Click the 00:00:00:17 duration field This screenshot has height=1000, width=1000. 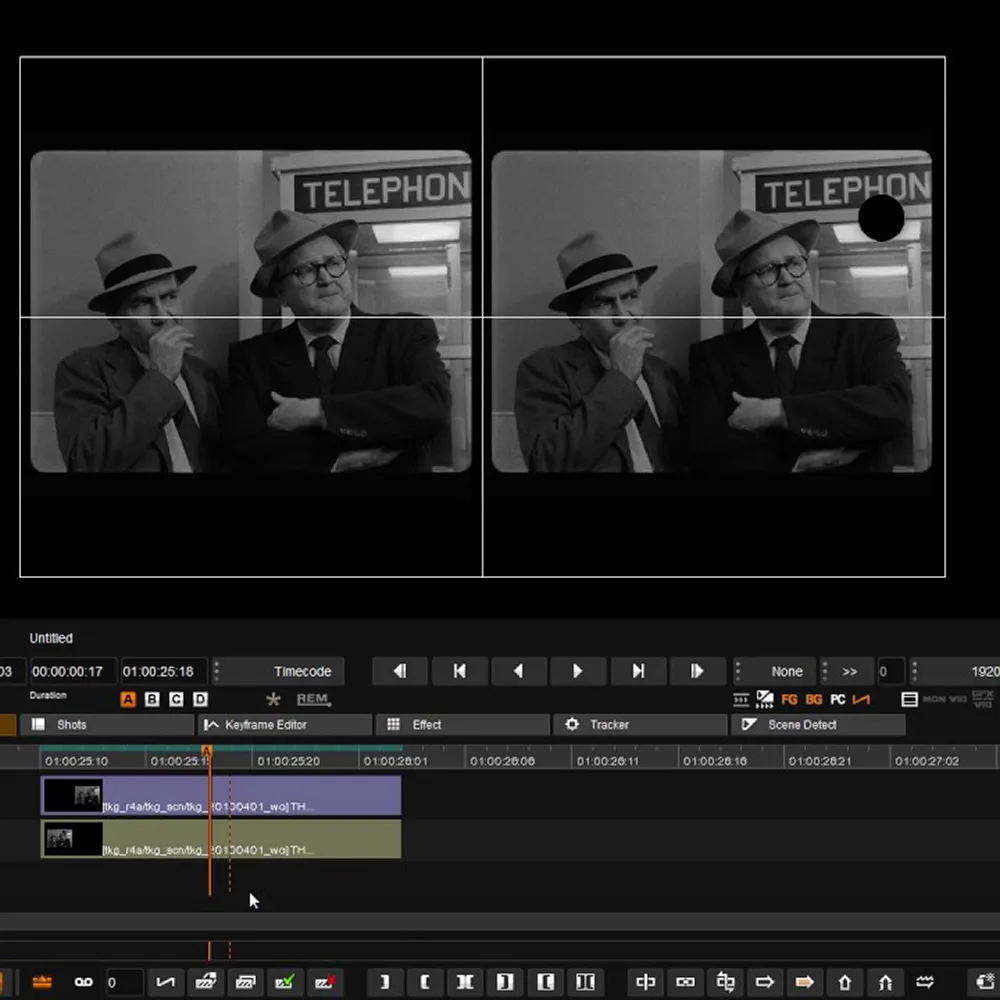(x=73, y=672)
